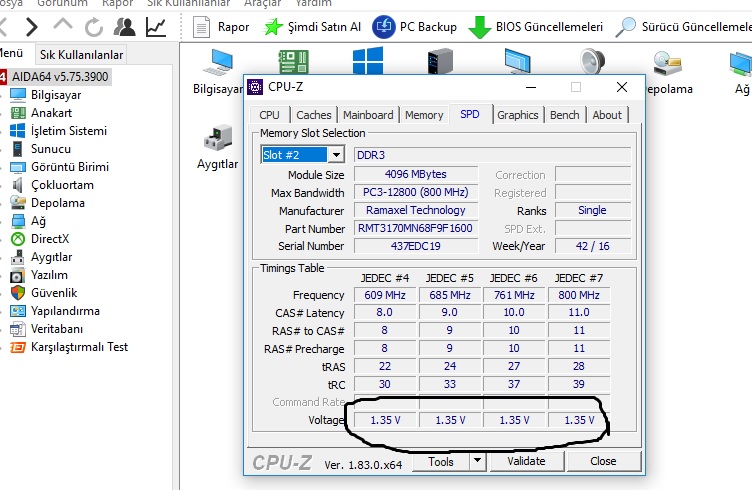Select Aygıtlar in the sidebar tree
This screenshot has width=752, height=490.
(x=51, y=257)
